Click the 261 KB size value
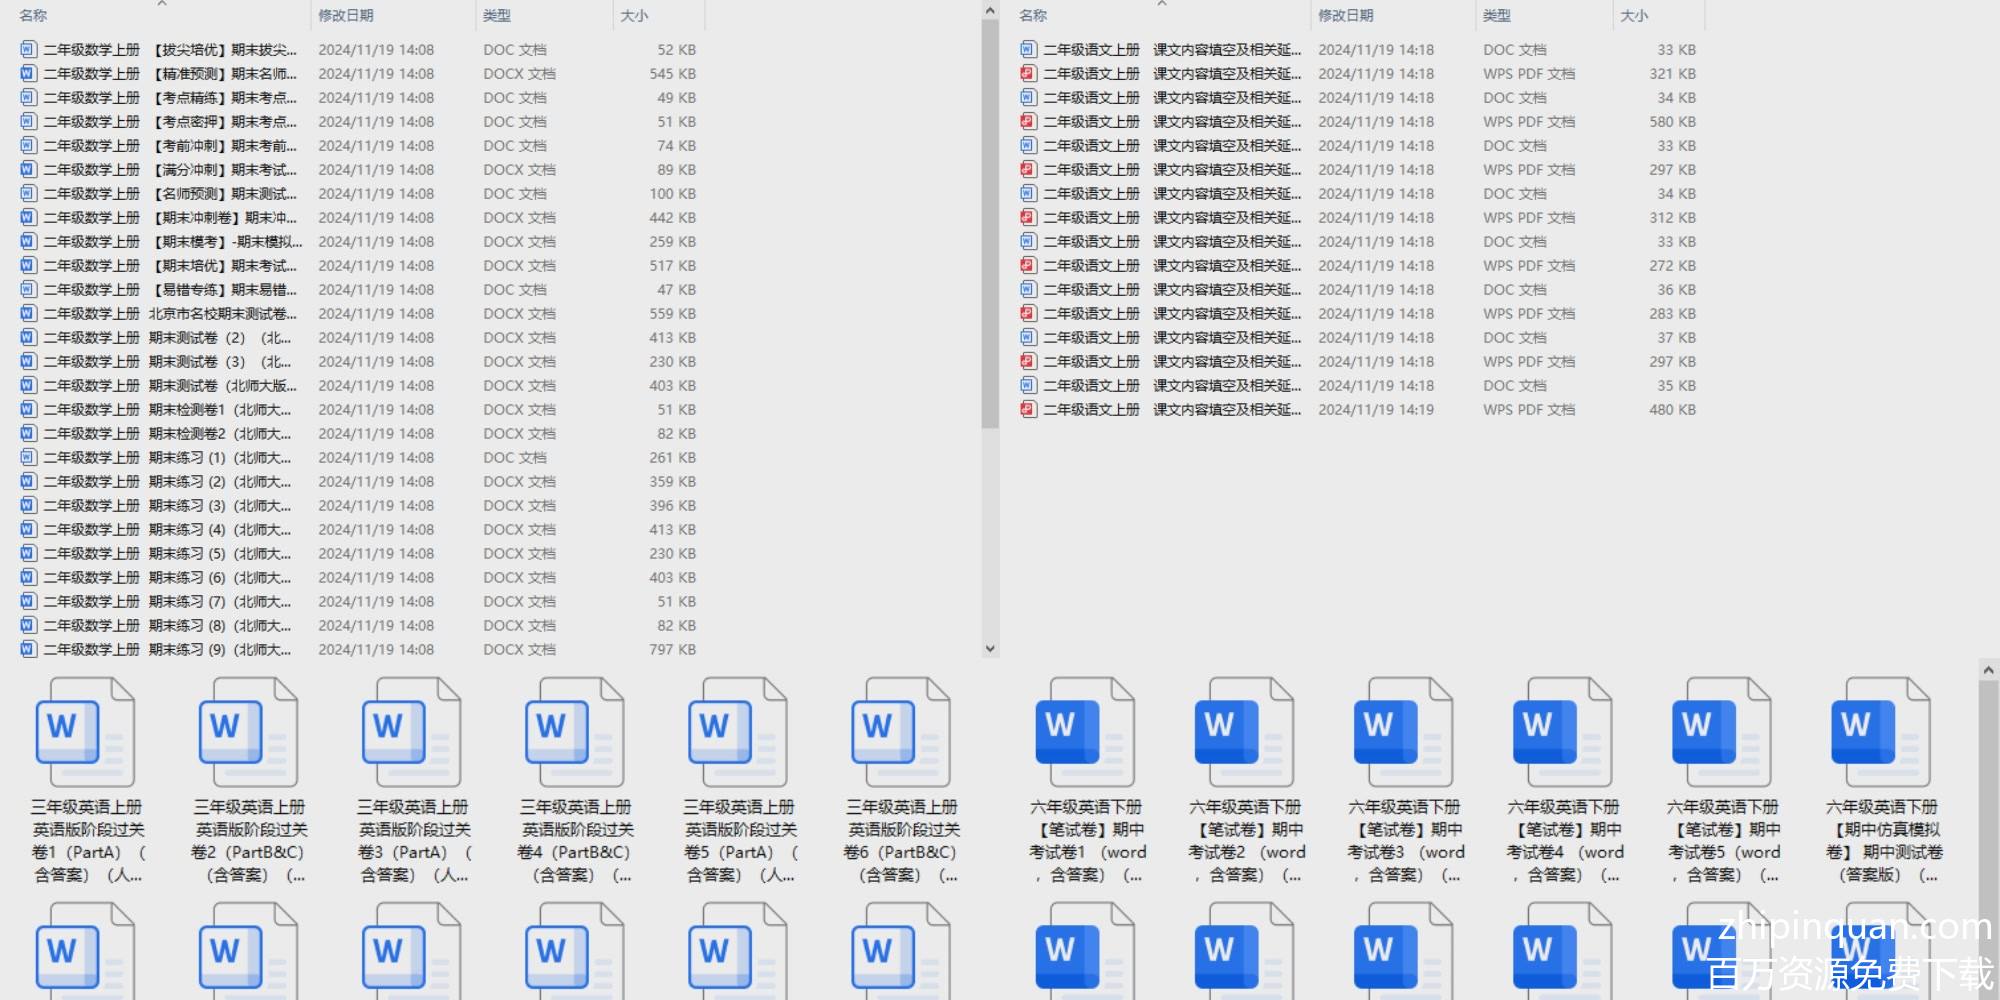The width and height of the screenshot is (2000, 1000). (672, 457)
